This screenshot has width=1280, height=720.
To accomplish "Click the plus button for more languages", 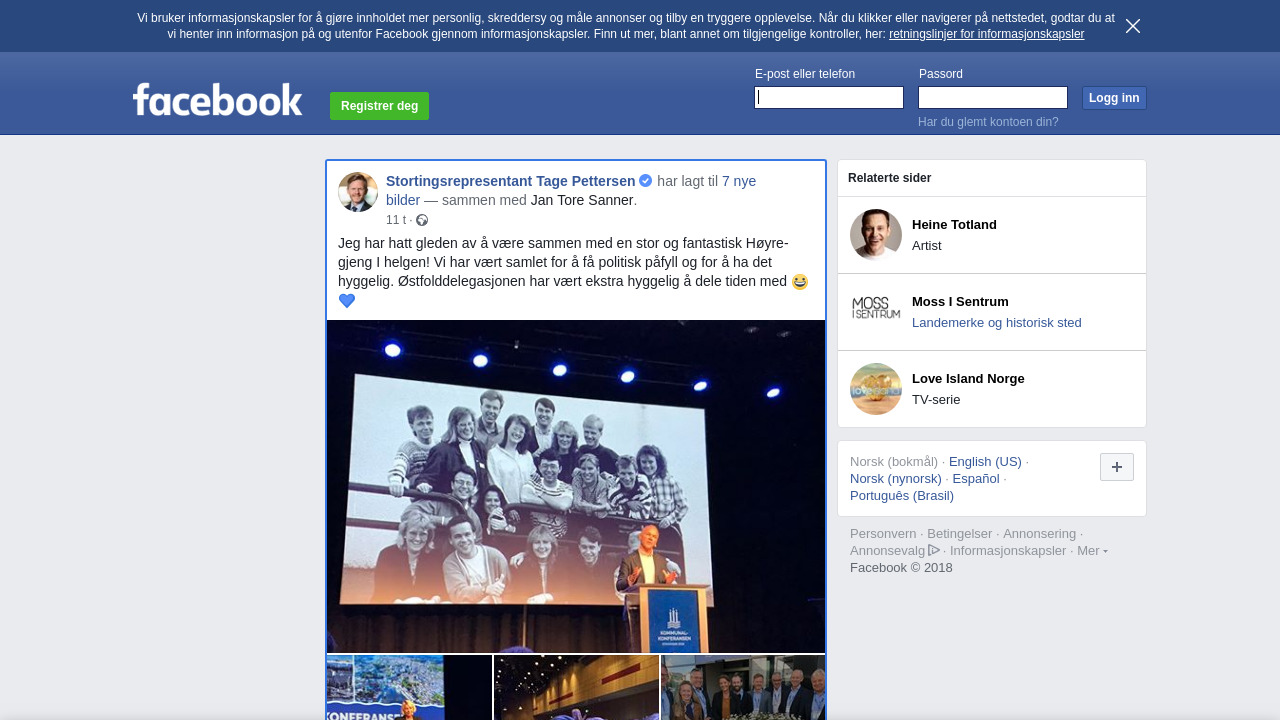I will coord(1117,467).
